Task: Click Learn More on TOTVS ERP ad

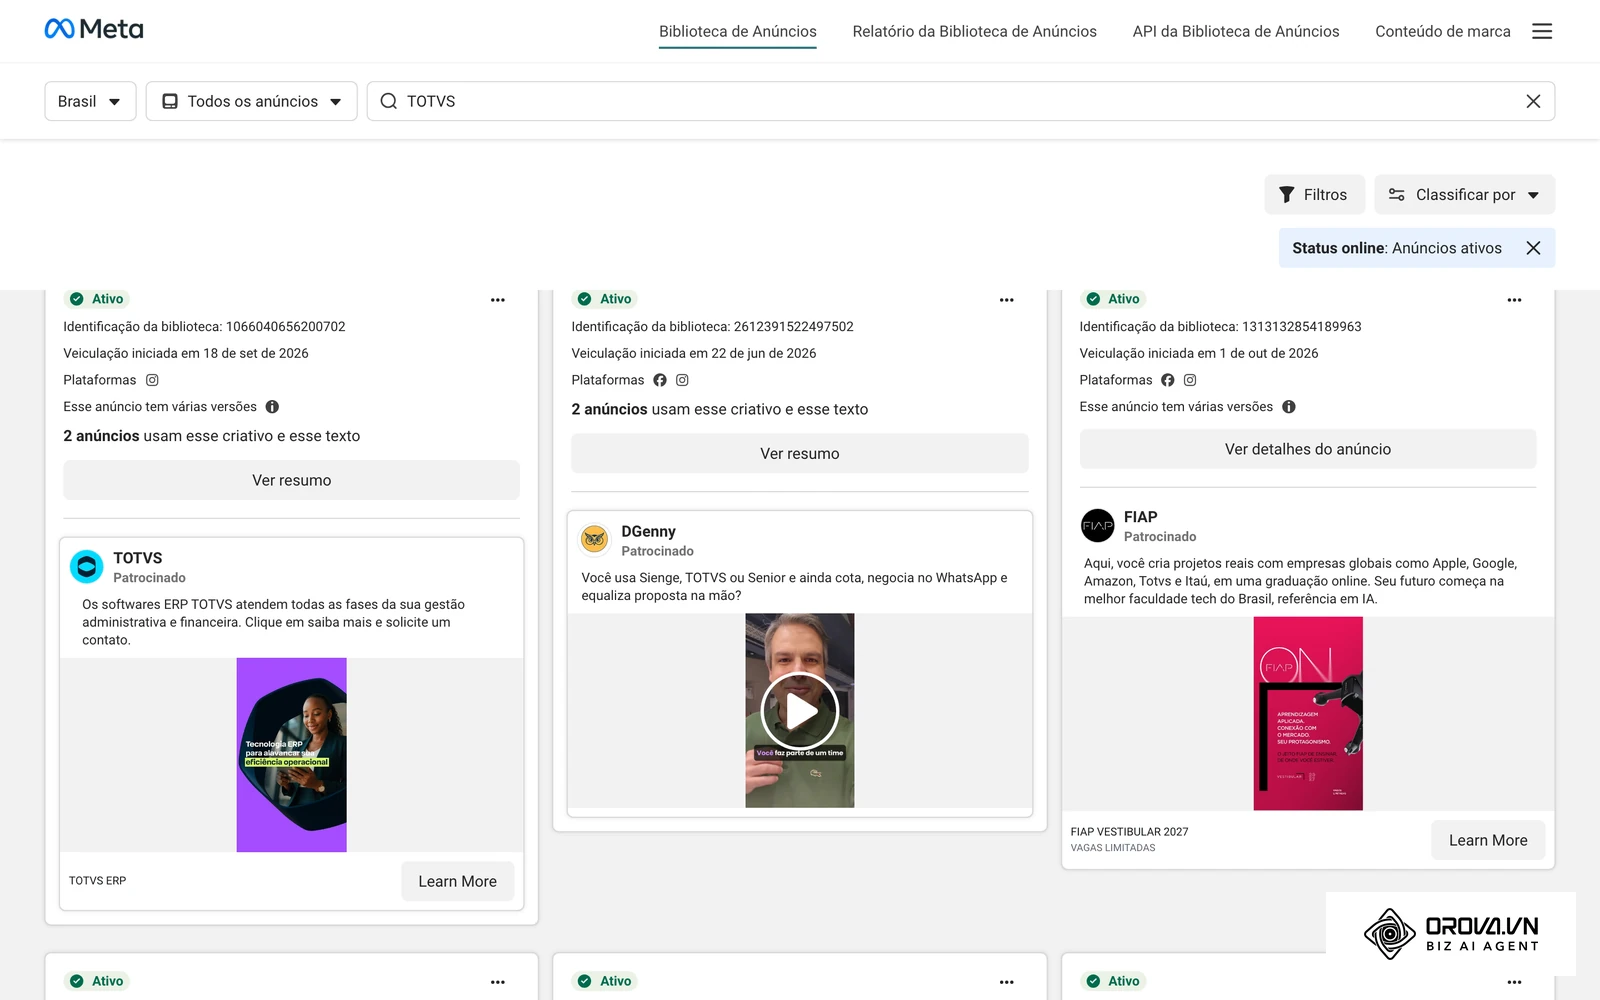Action: (458, 881)
